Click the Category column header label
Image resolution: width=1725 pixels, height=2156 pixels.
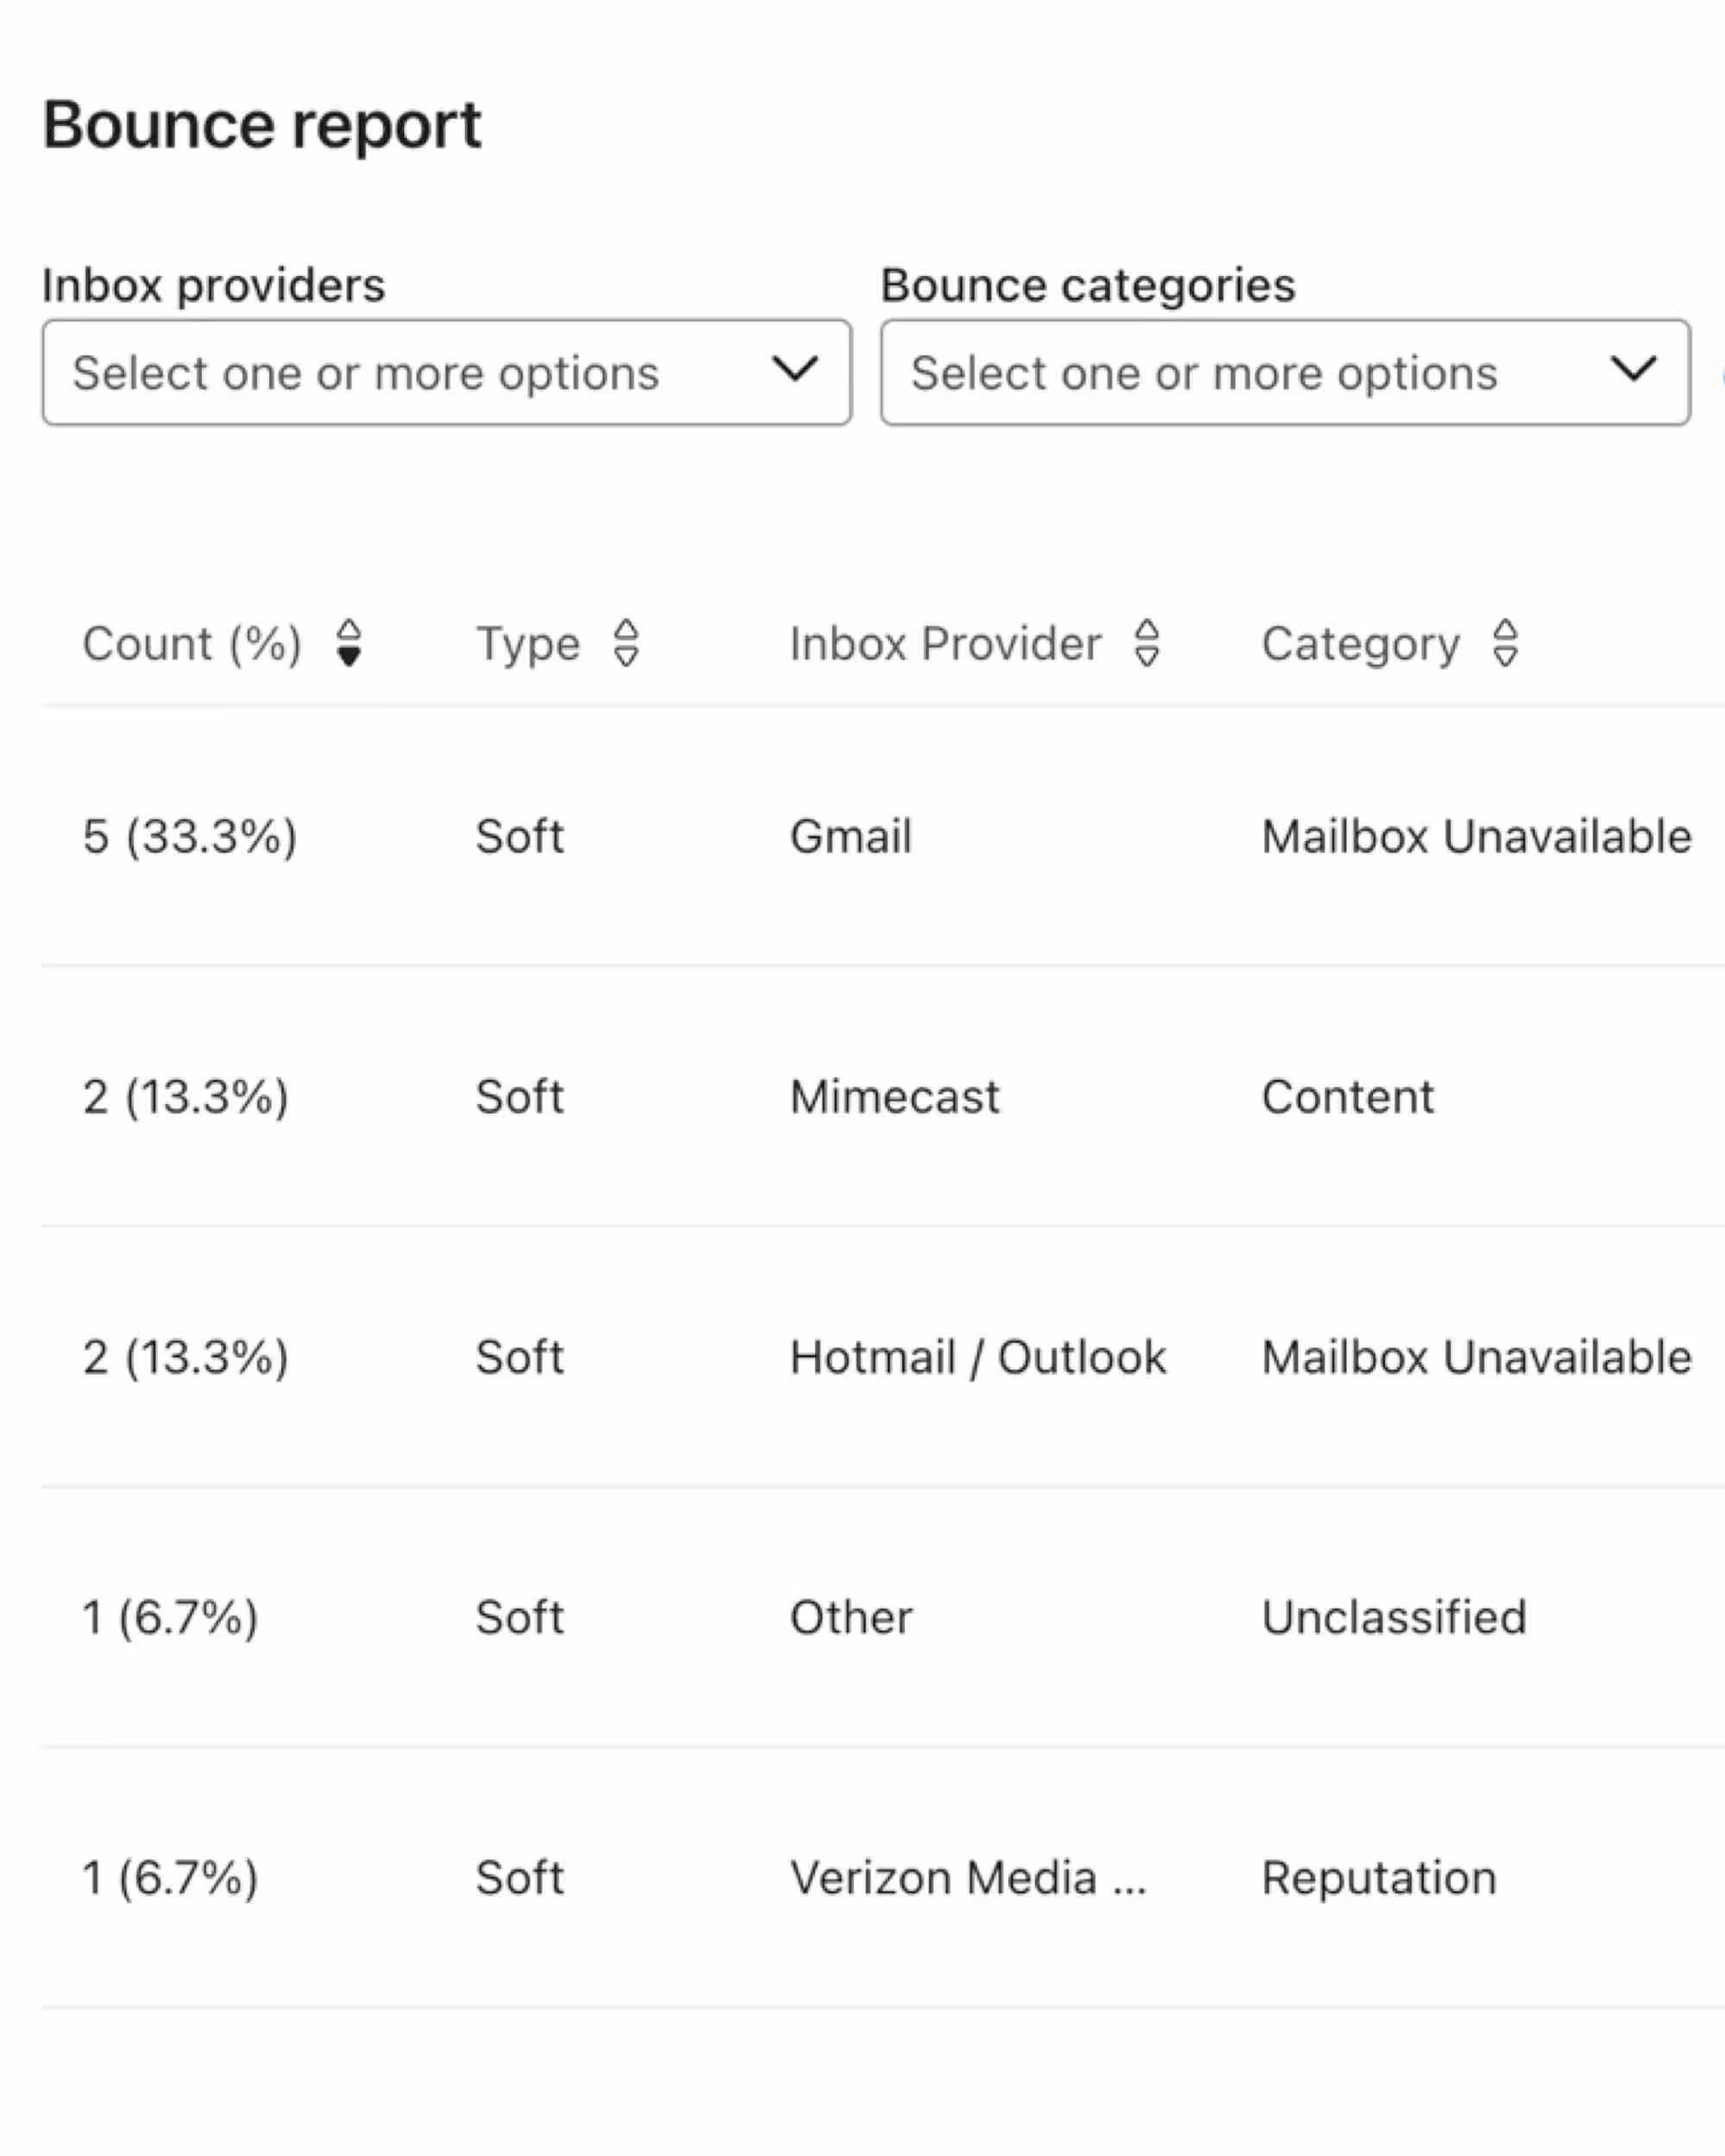(x=1361, y=643)
